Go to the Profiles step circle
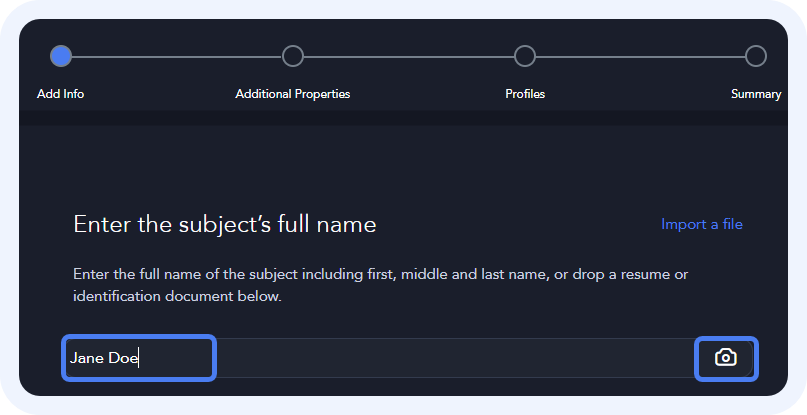This screenshot has width=807, height=415. click(x=525, y=56)
